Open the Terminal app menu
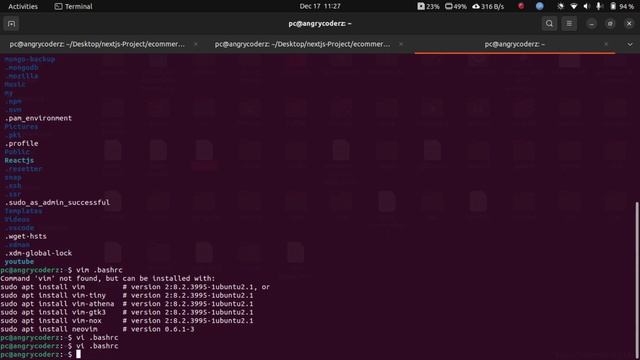 tap(73, 6)
